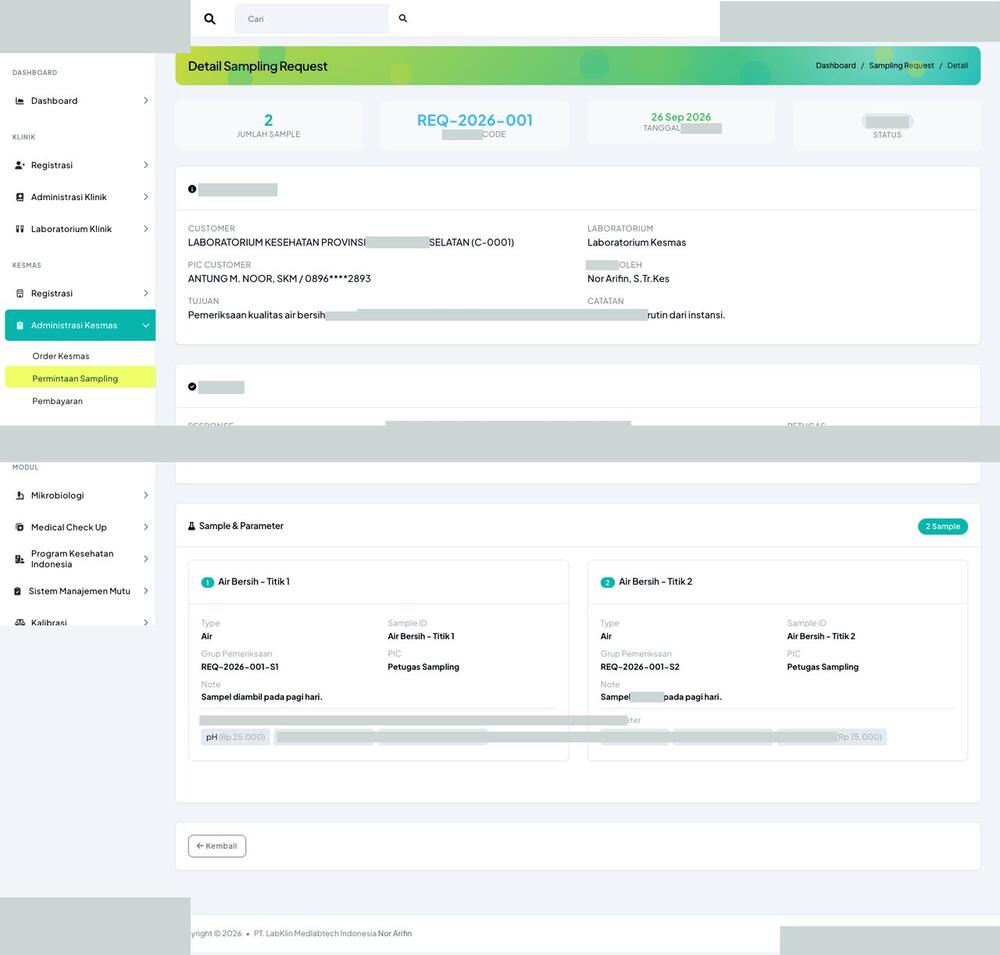This screenshot has height=955, width=1000.
Task: Click the 2 Sample badge
Action: pos(943,526)
